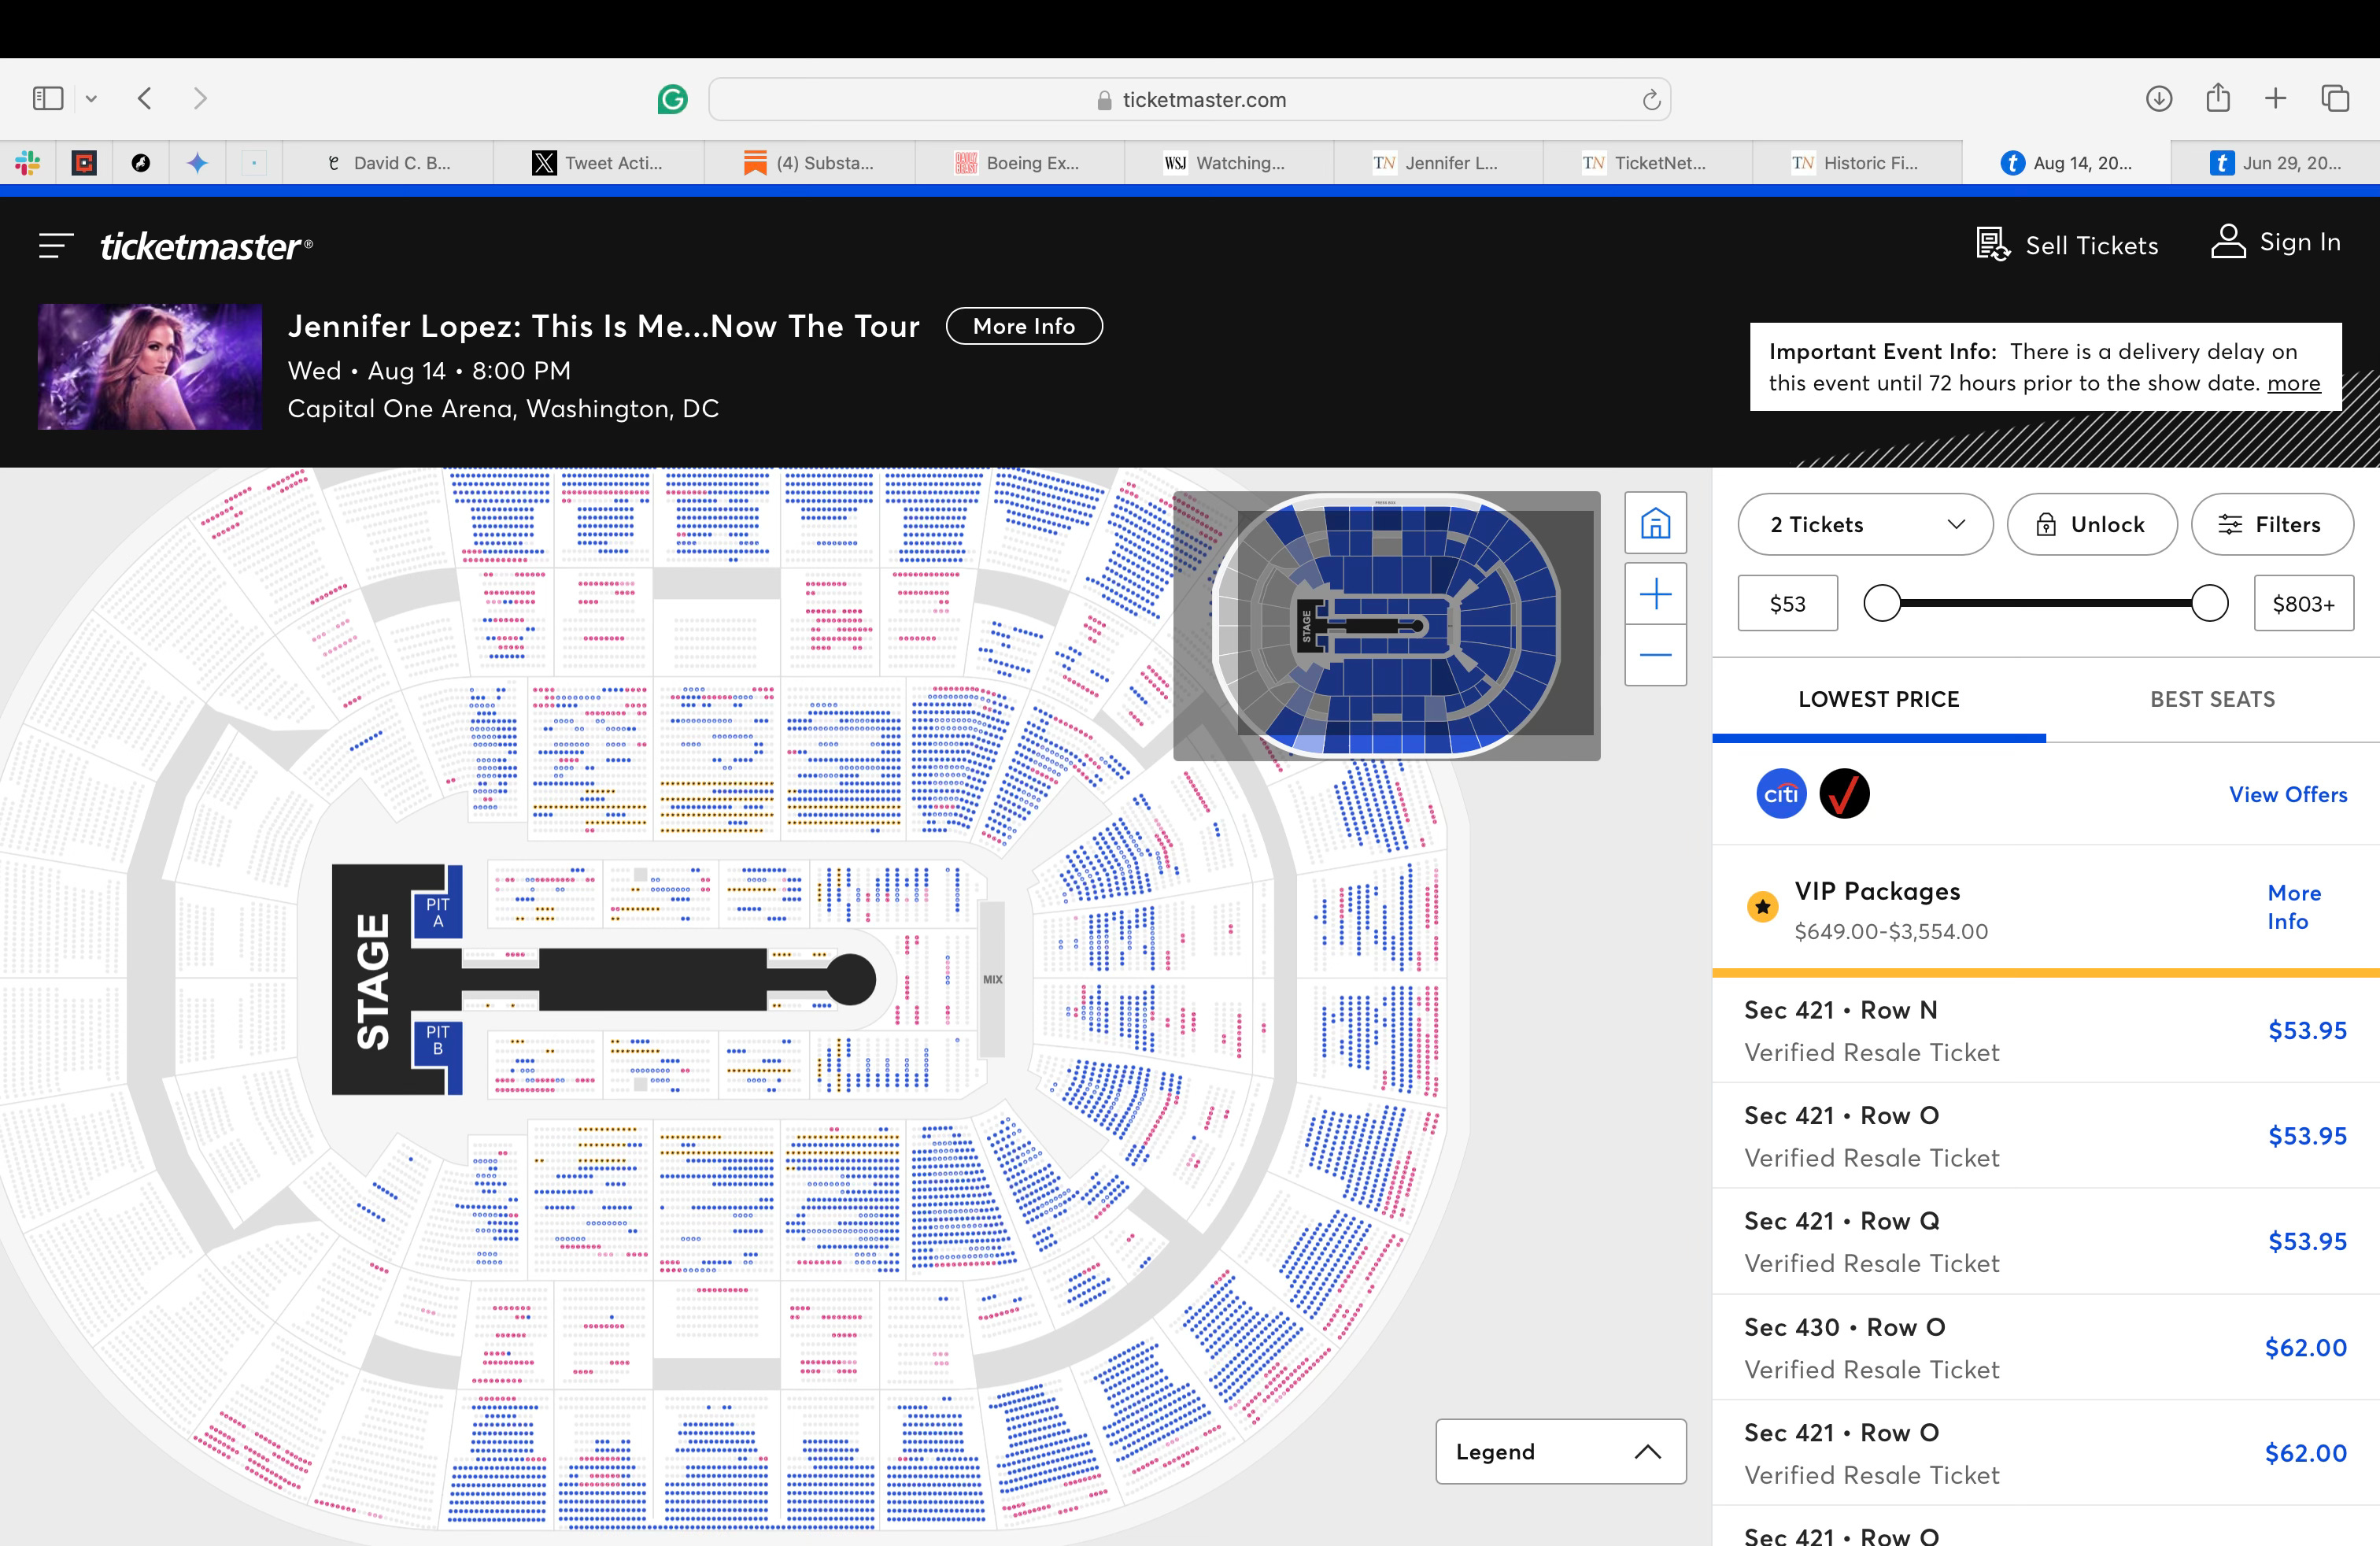Click the $803+ maximum price field

(2303, 603)
